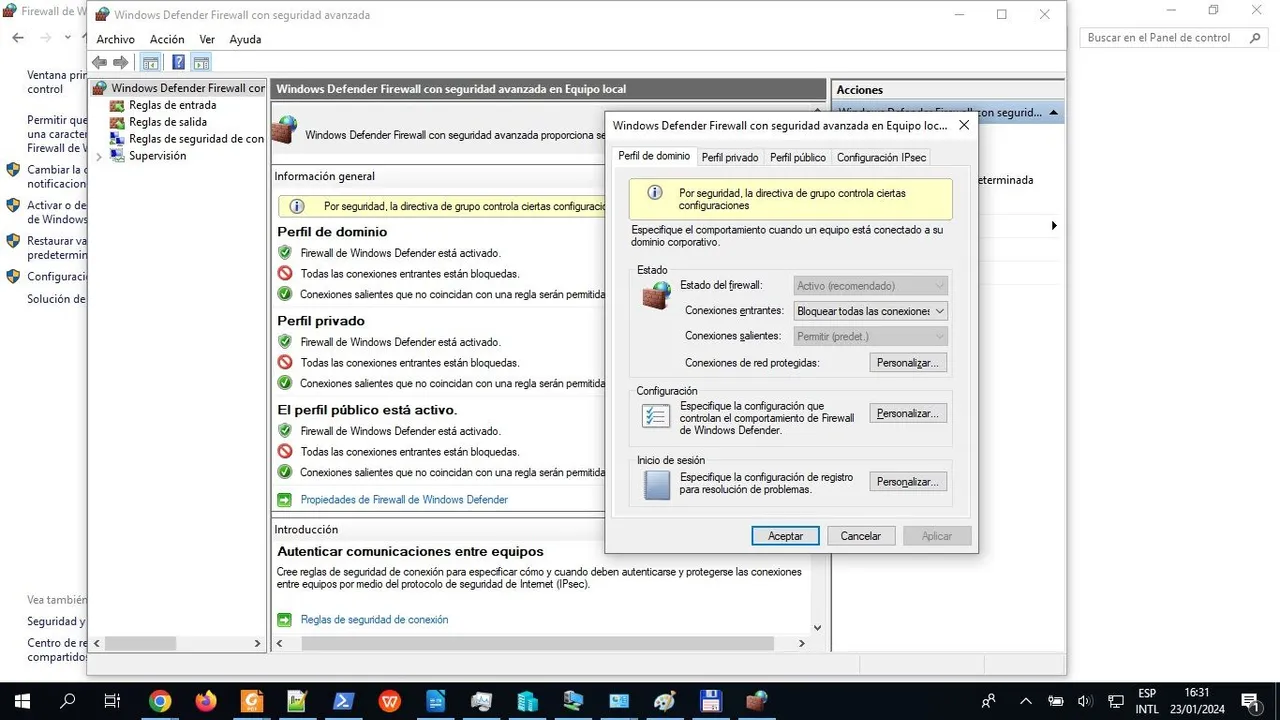The image size is (1280, 720).
Task: Open Firefox from the taskbar
Action: click(x=206, y=701)
